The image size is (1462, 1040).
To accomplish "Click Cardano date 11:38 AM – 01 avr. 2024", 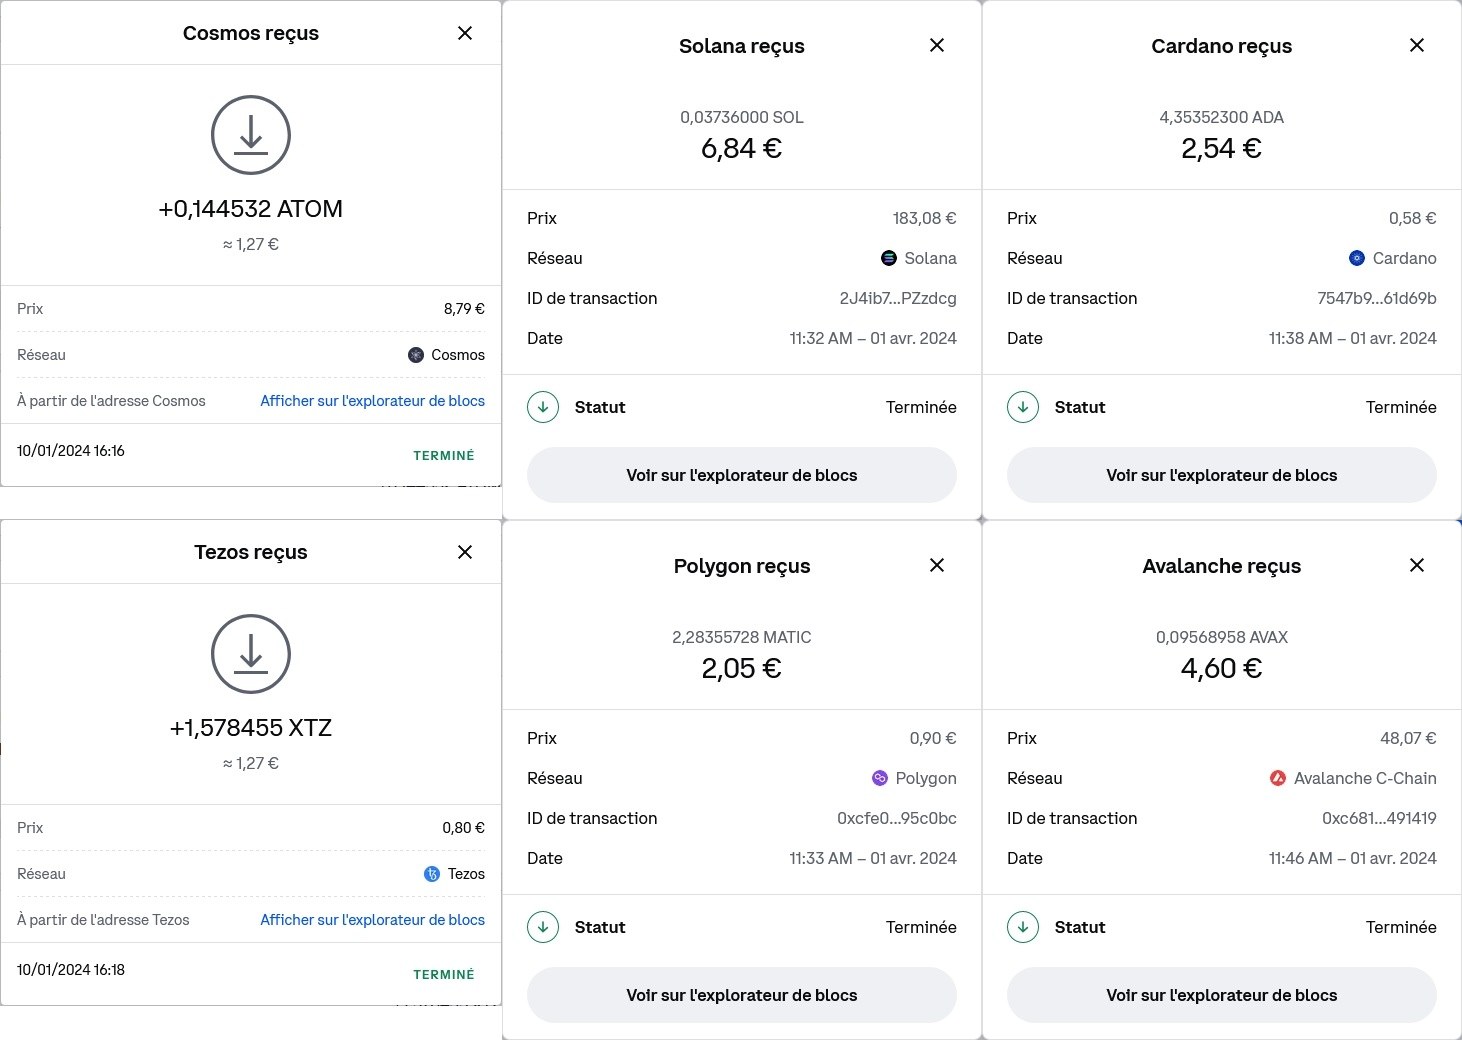I will point(1353,338).
